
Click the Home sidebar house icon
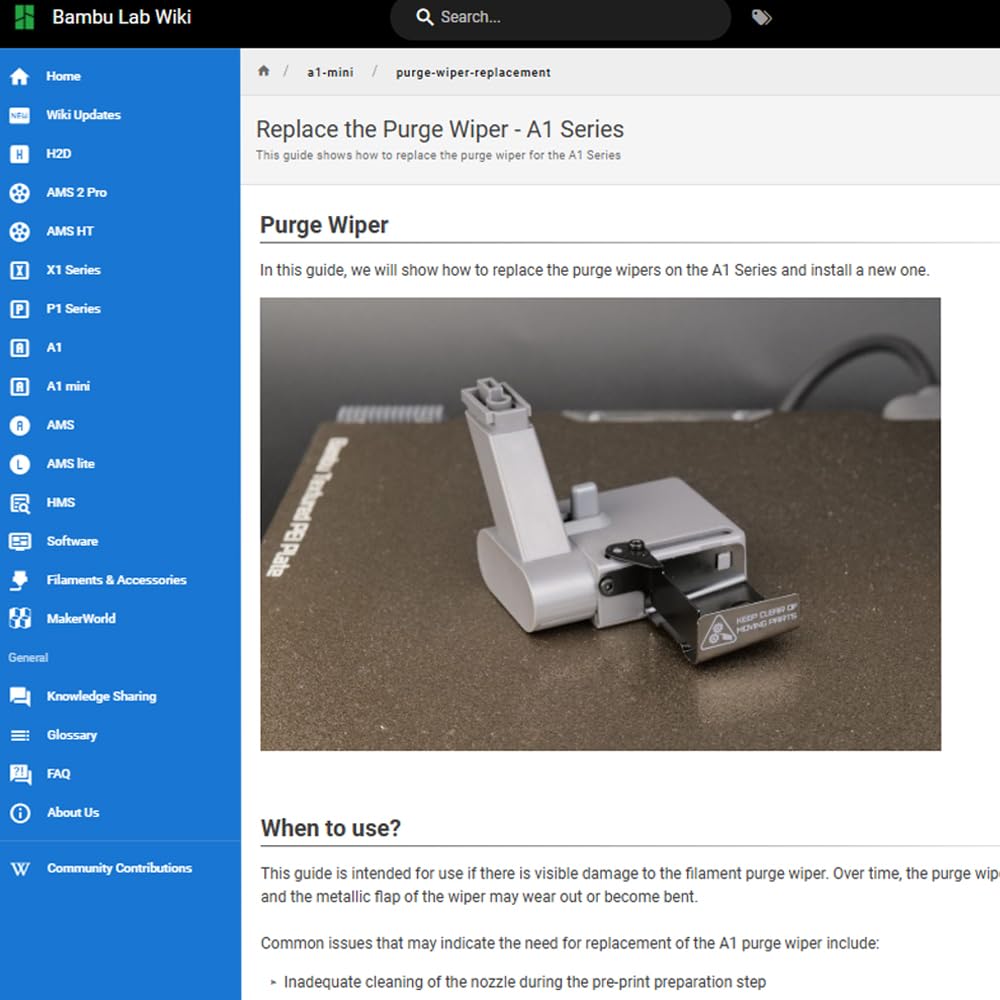pyautogui.click(x=19, y=76)
